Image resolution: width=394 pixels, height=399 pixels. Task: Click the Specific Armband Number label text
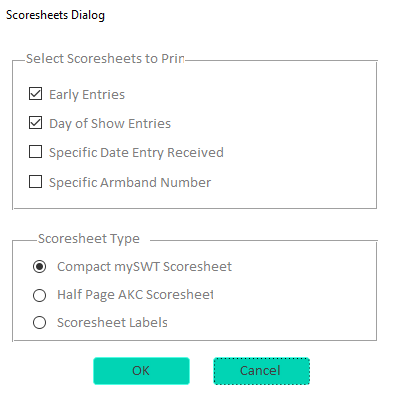pyautogui.click(x=130, y=183)
